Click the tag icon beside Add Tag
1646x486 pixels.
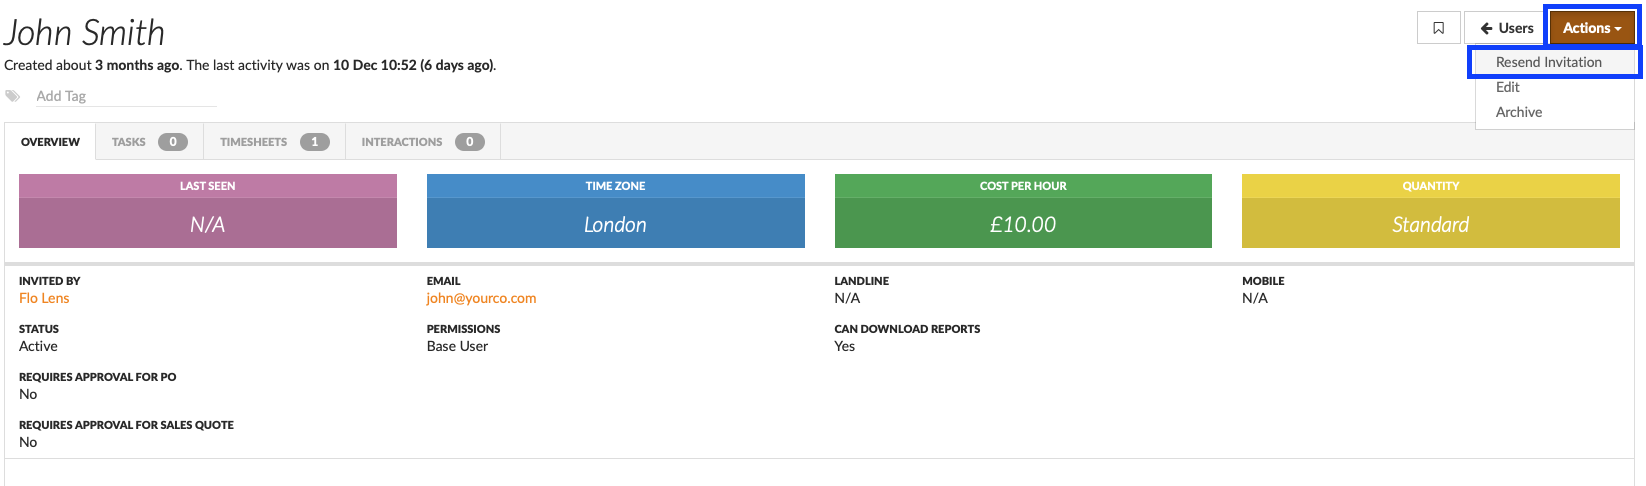[12, 96]
